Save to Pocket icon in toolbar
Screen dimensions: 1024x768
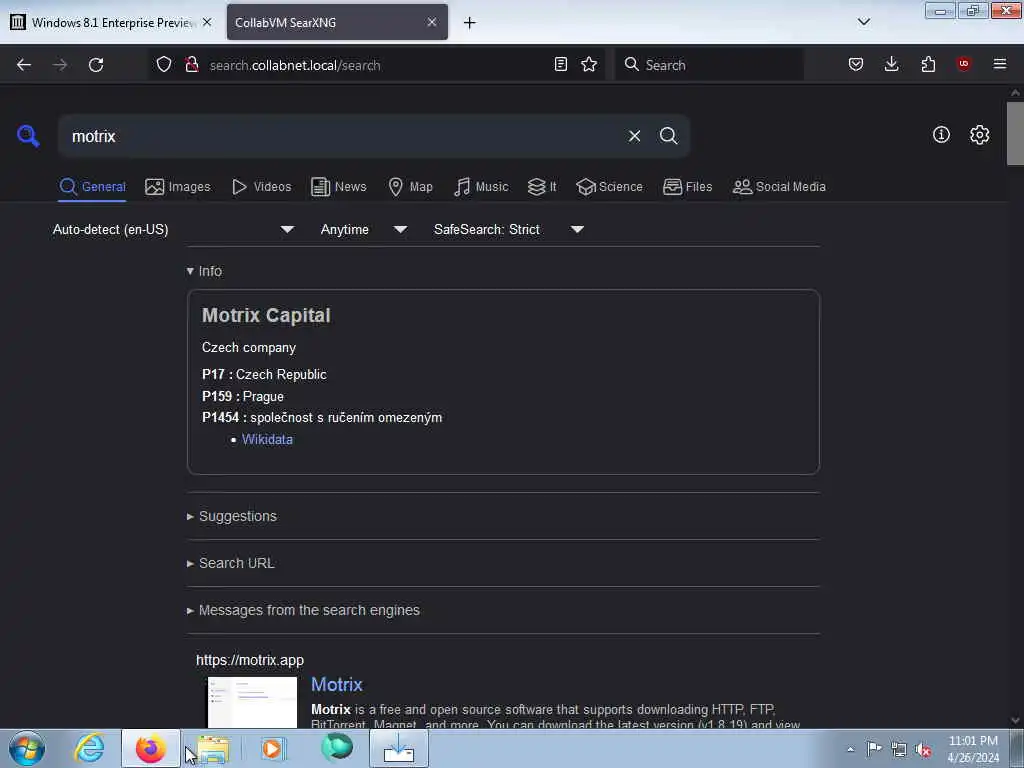856,64
